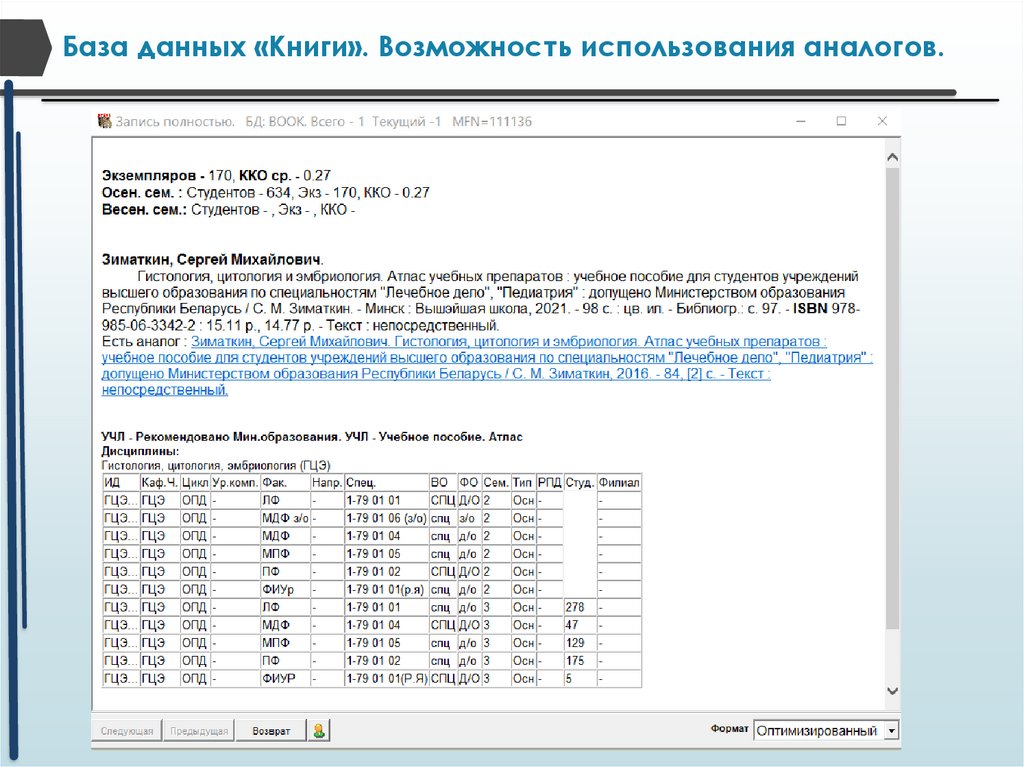Open the Формат dropdown list
This screenshot has width=1024, height=767.
[892, 731]
